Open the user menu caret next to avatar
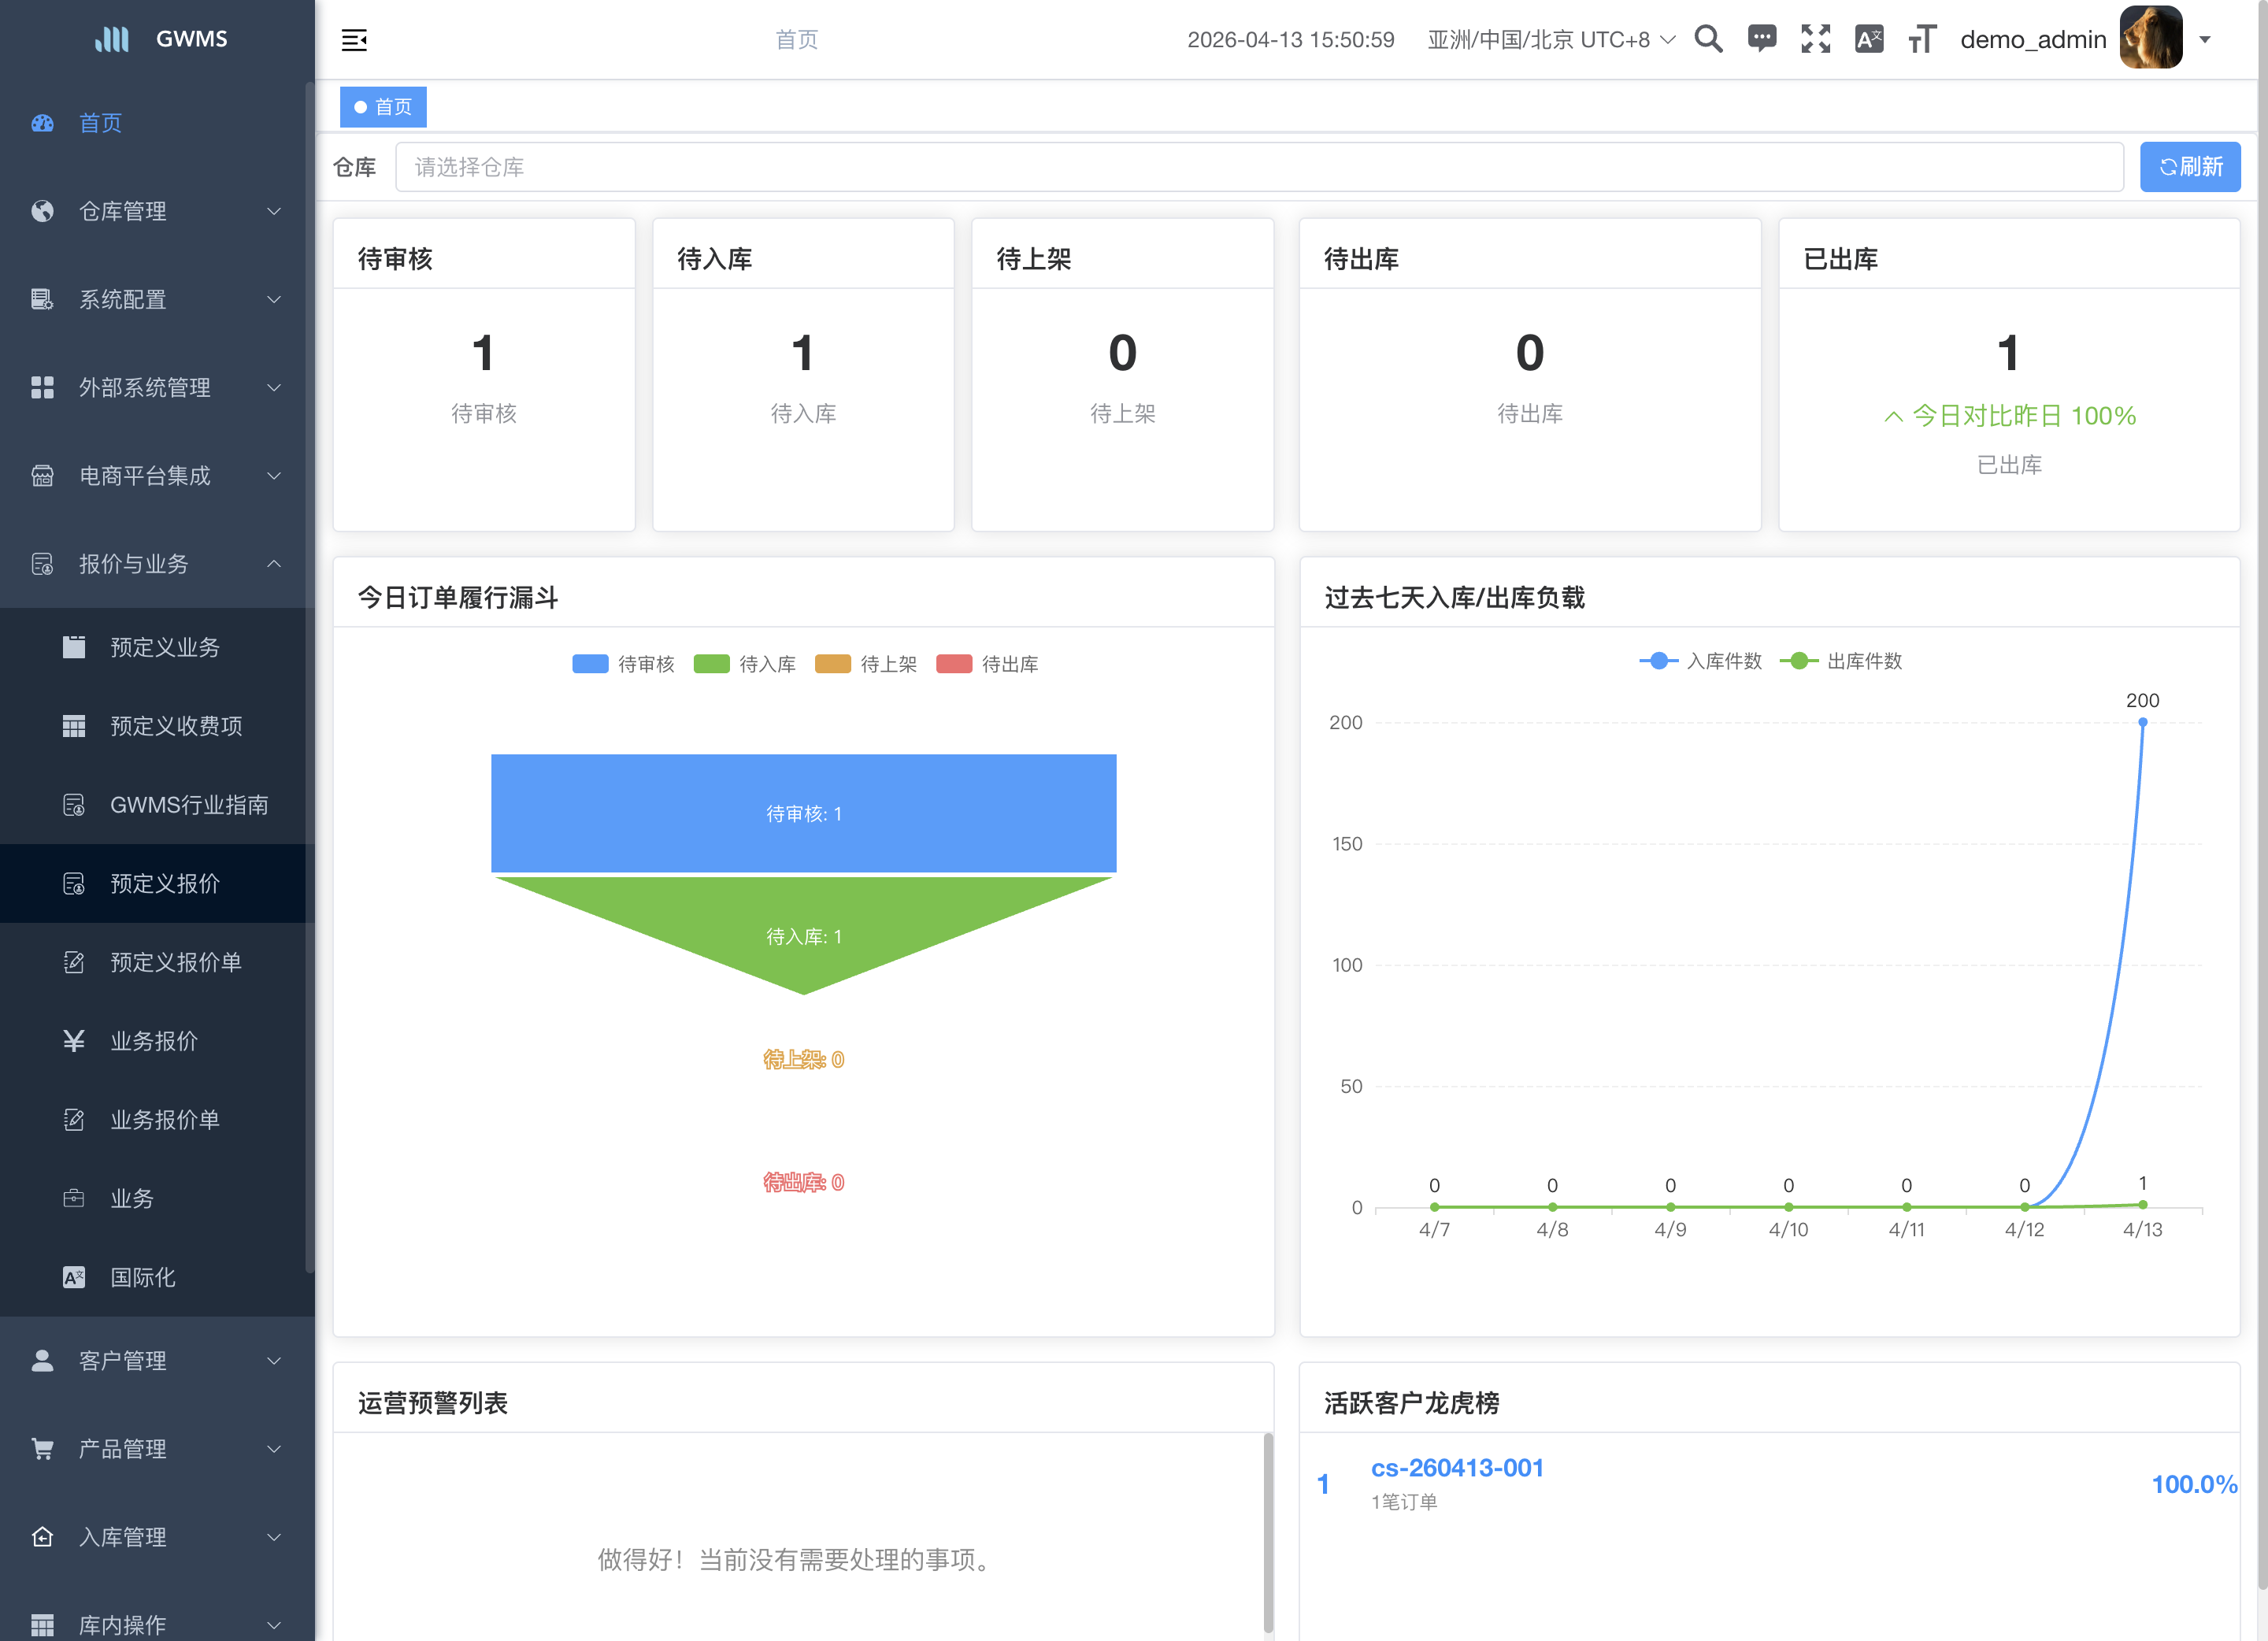 coord(2204,40)
